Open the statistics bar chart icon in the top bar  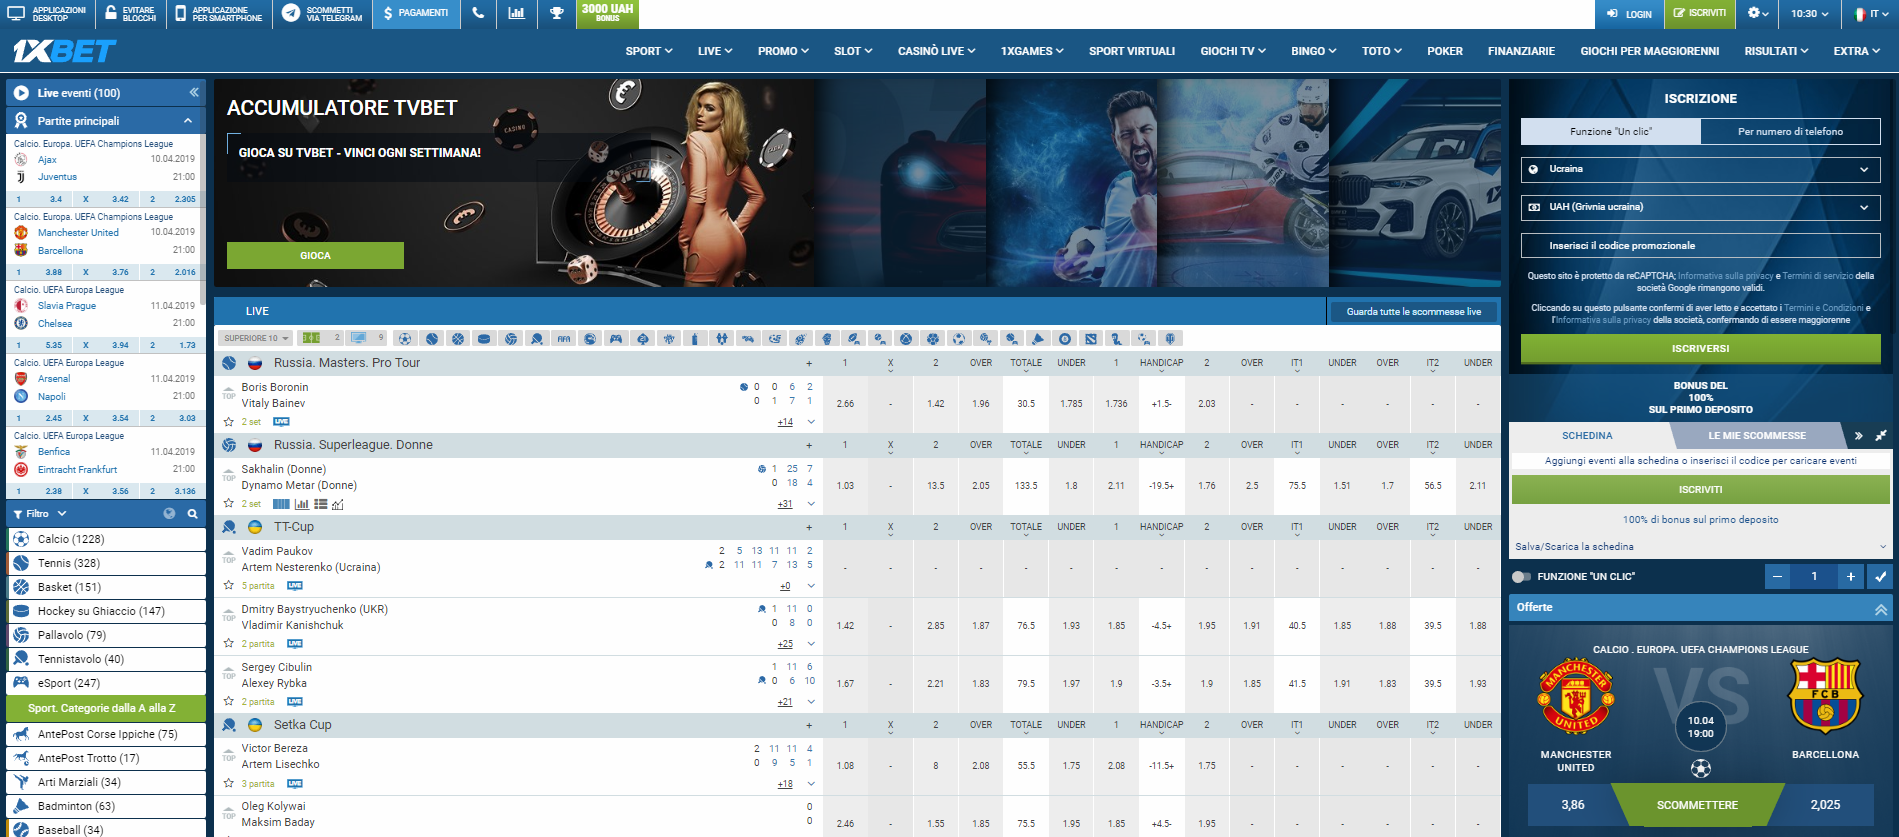516,13
